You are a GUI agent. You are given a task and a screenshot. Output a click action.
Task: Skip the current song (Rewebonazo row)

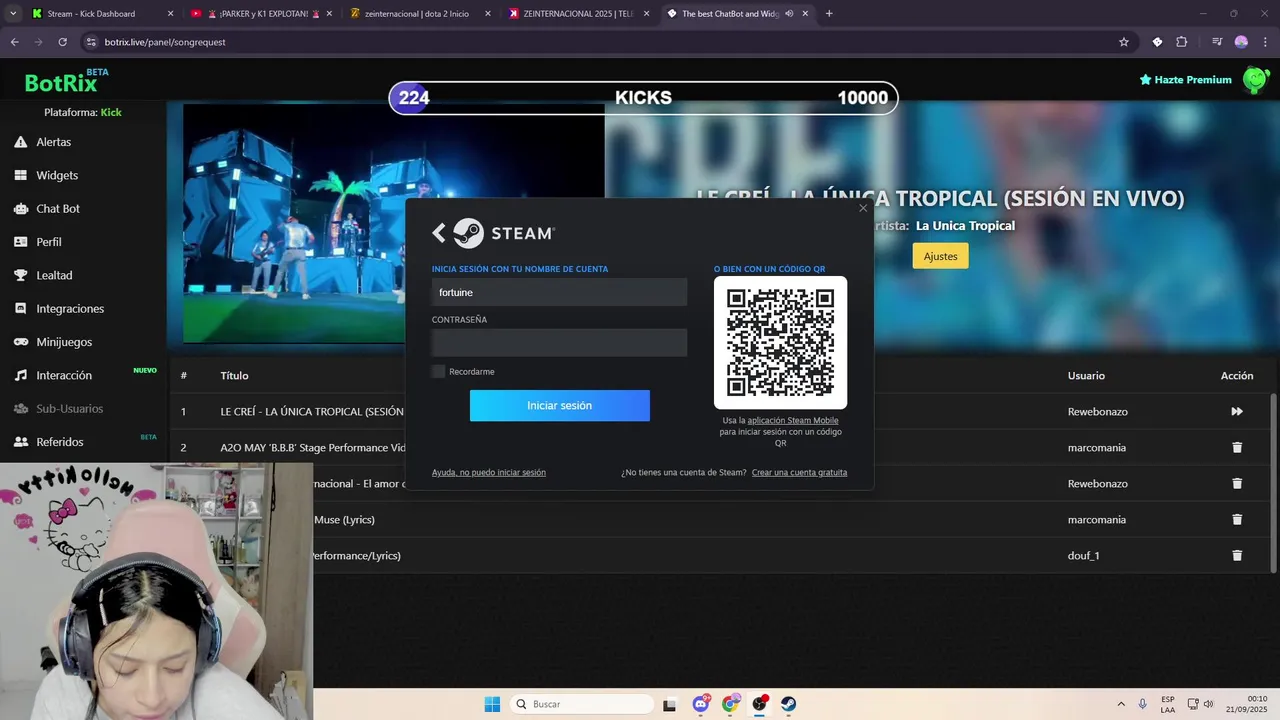(x=1237, y=411)
